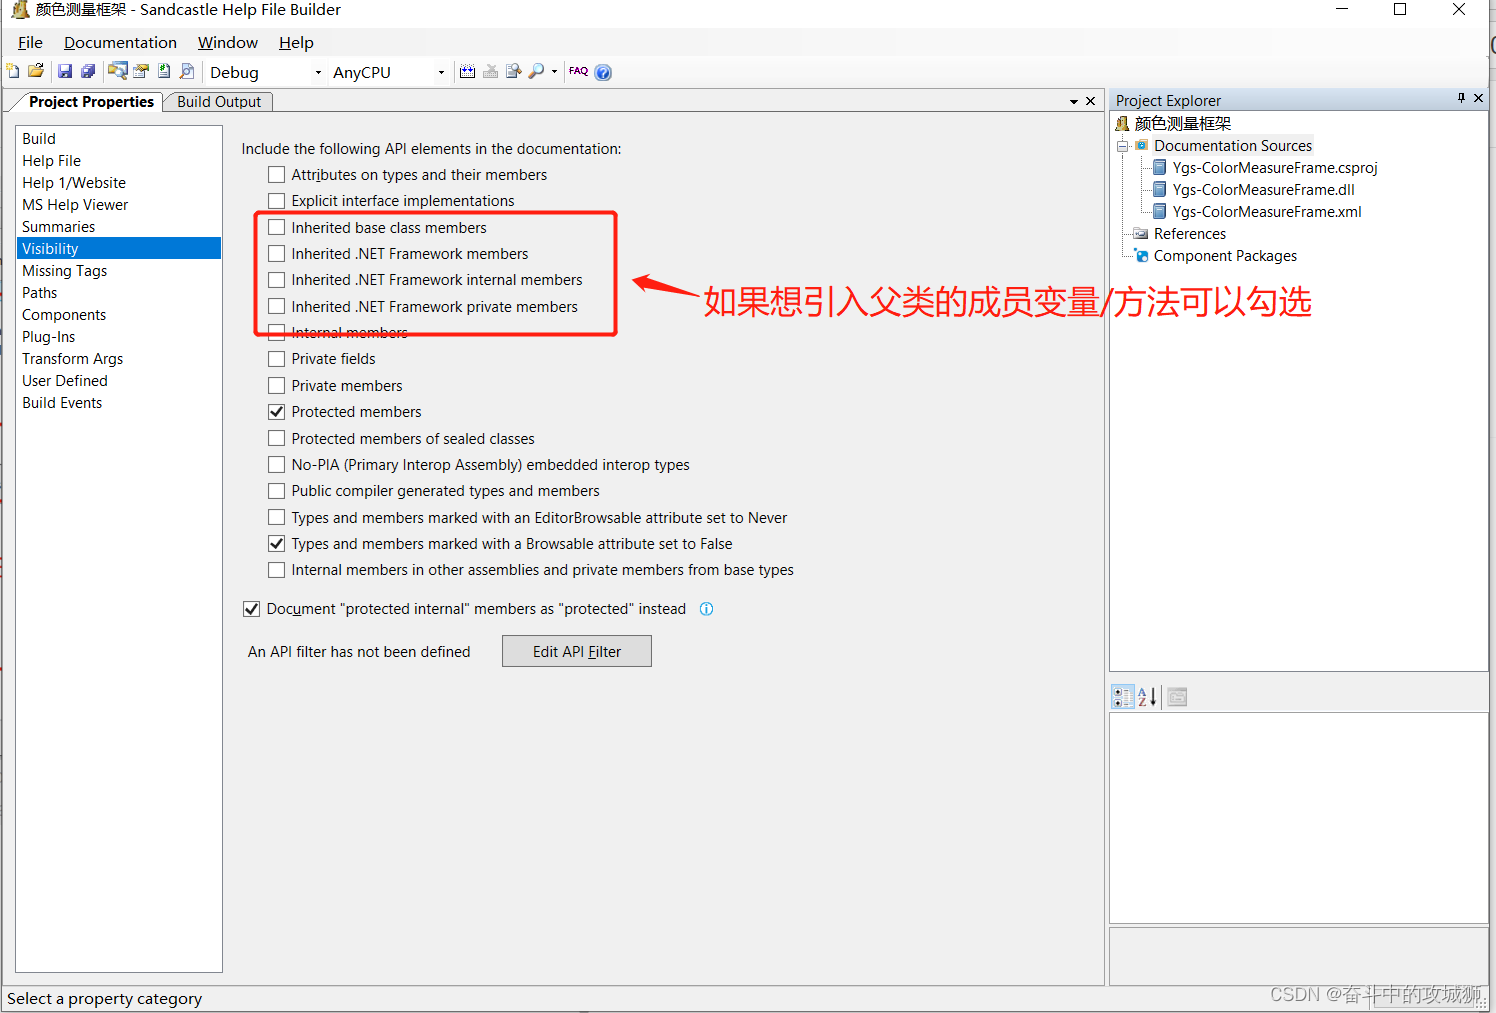This screenshot has width=1496, height=1013.
Task: Click the Save All (stacked disks) icon
Action: [x=88, y=71]
